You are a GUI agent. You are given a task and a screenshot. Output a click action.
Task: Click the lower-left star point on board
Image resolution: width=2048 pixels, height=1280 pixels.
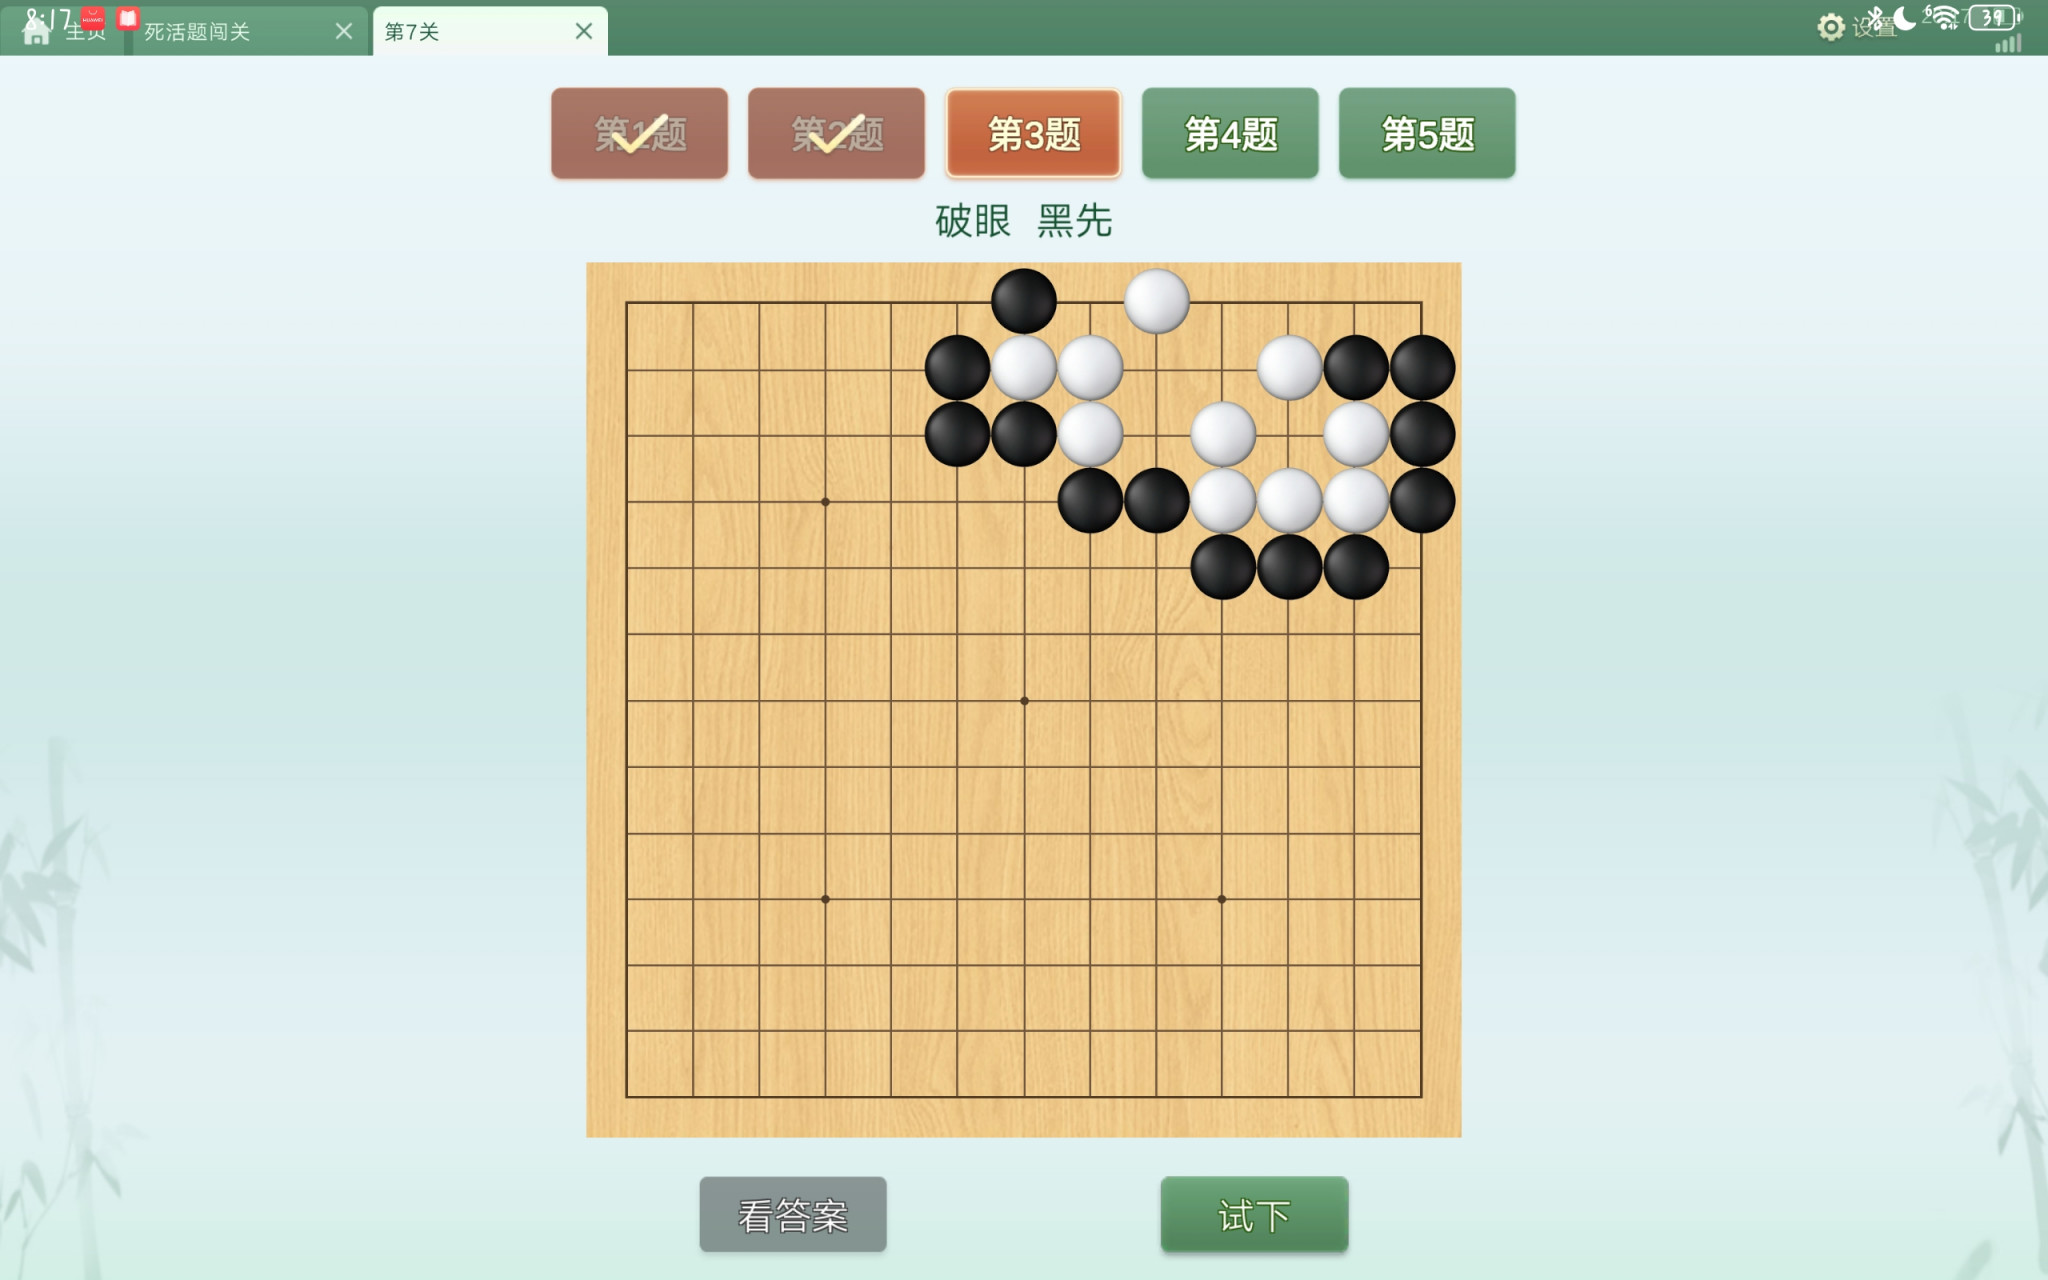825,899
